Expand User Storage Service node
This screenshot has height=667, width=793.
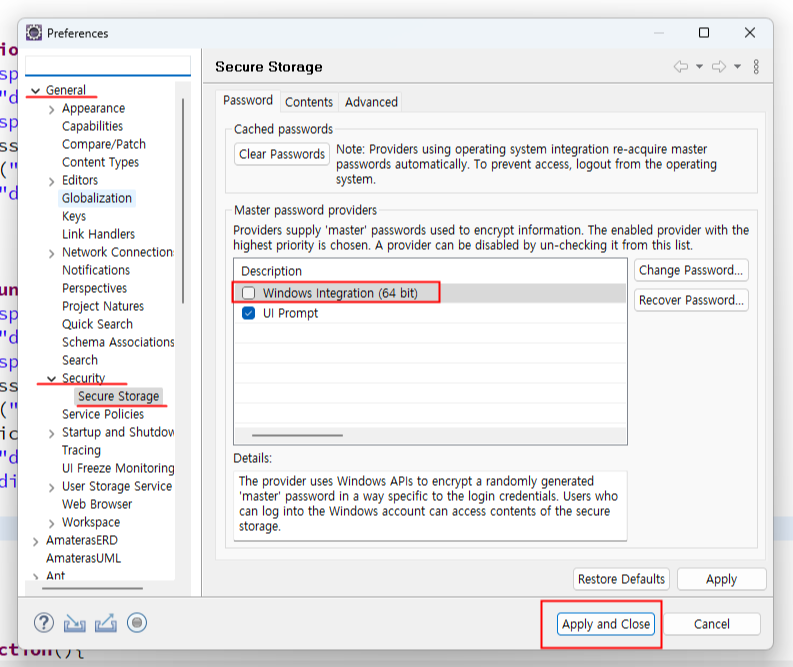[x=52, y=487]
